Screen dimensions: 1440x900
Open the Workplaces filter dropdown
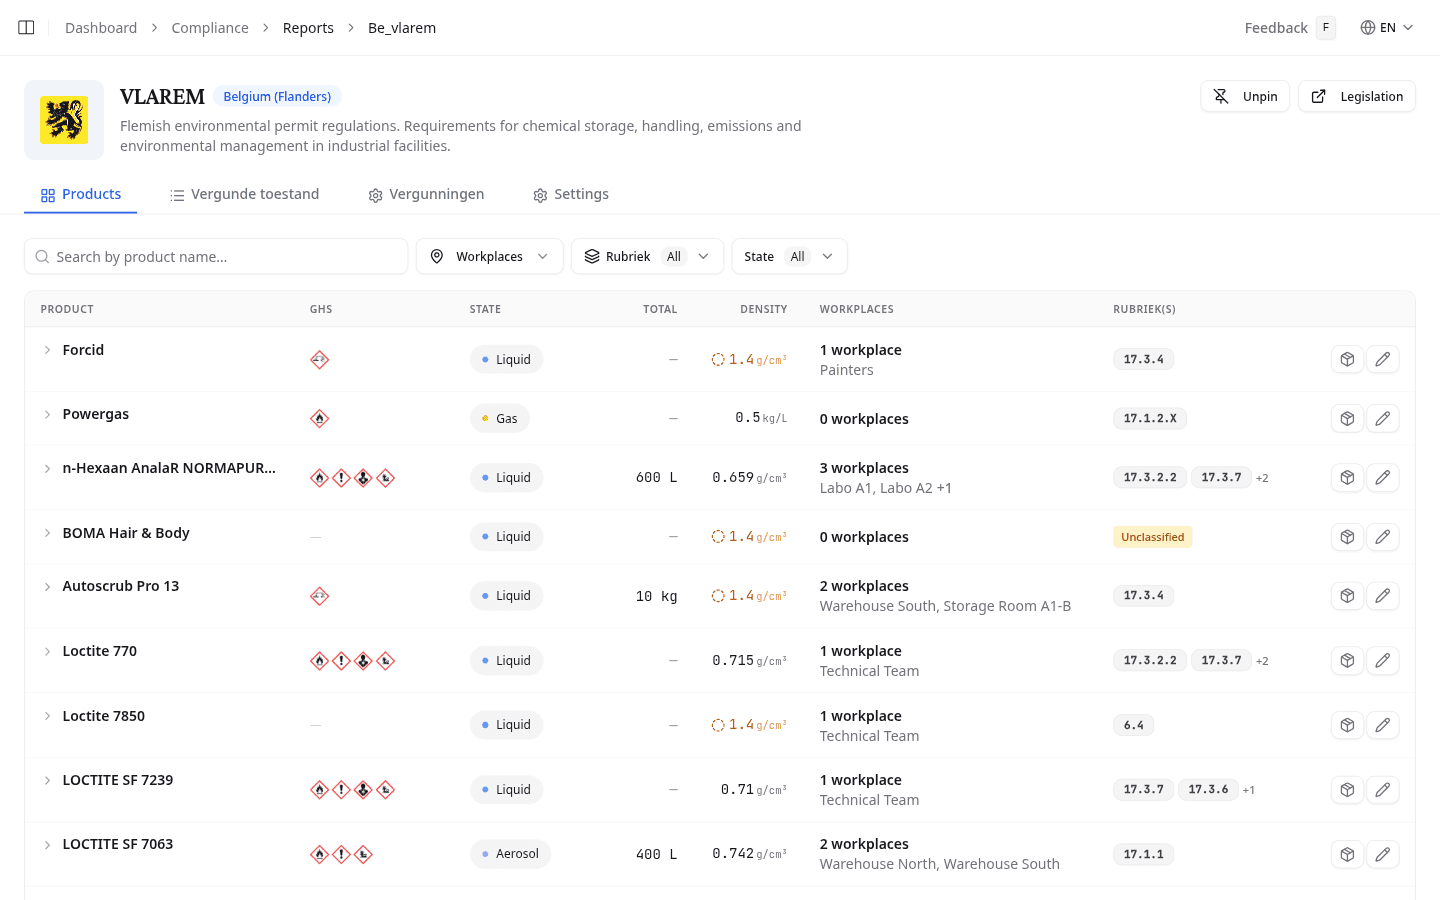pos(489,256)
